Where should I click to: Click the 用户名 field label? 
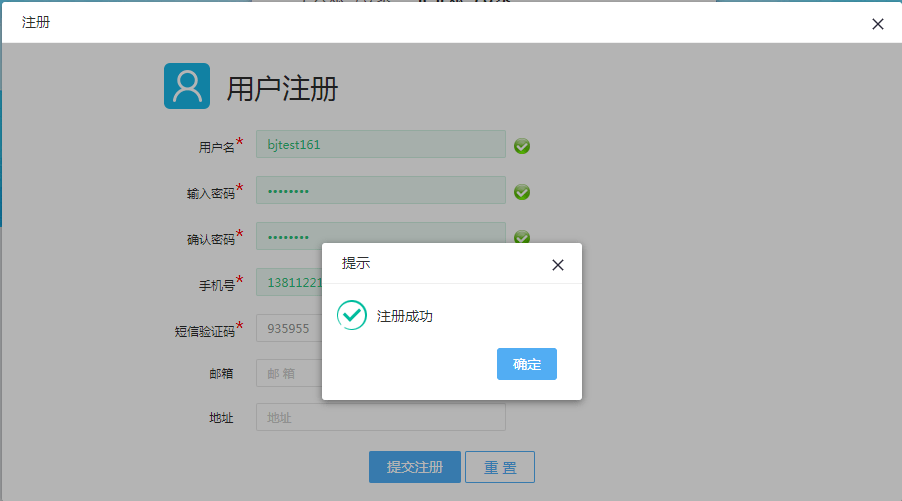(x=217, y=147)
